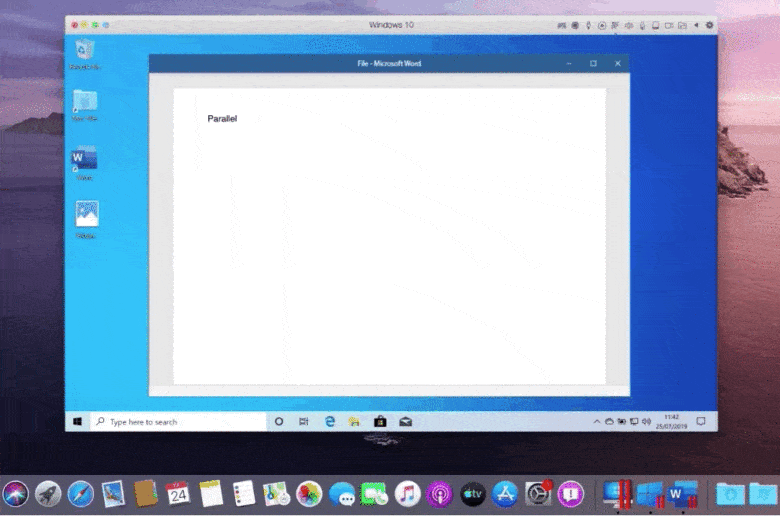
Task: Click the 'File - Microsoft Word' title bar
Action: click(x=389, y=64)
